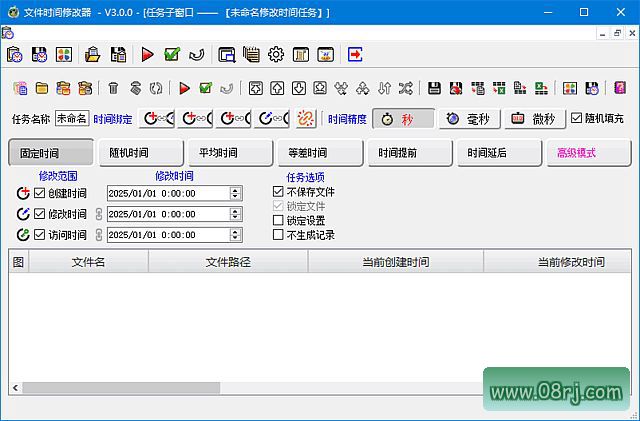640x421 pixels.
Task: Toggle the 访问时间 checkbox
Action: (x=39, y=234)
